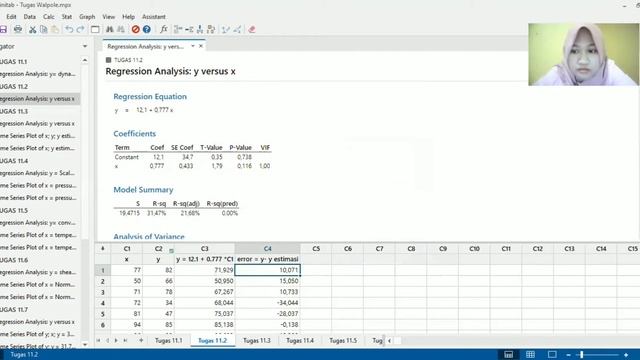The height and width of the screenshot is (360, 640).
Task: Click the fx Assign Formula icon
Action: coord(164,29)
